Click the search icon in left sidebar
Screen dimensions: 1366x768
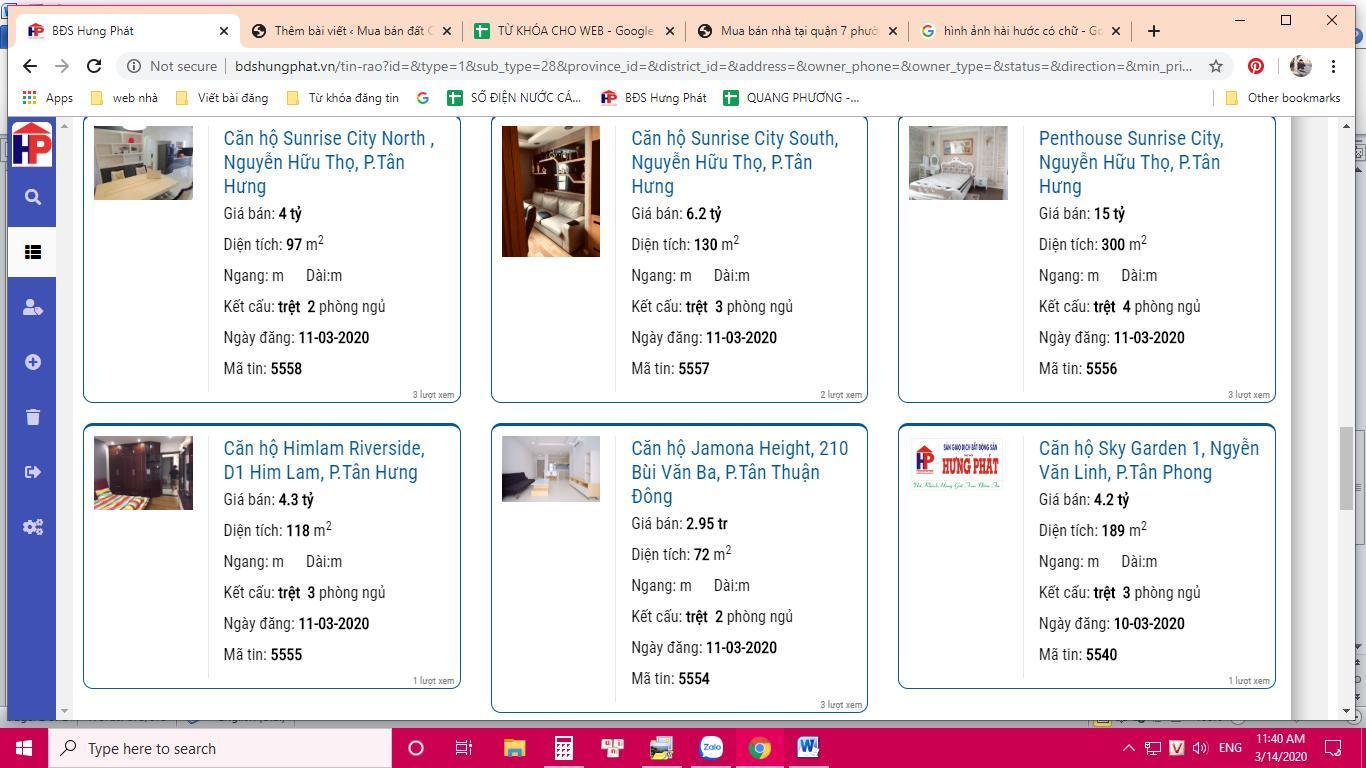pos(32,197)
